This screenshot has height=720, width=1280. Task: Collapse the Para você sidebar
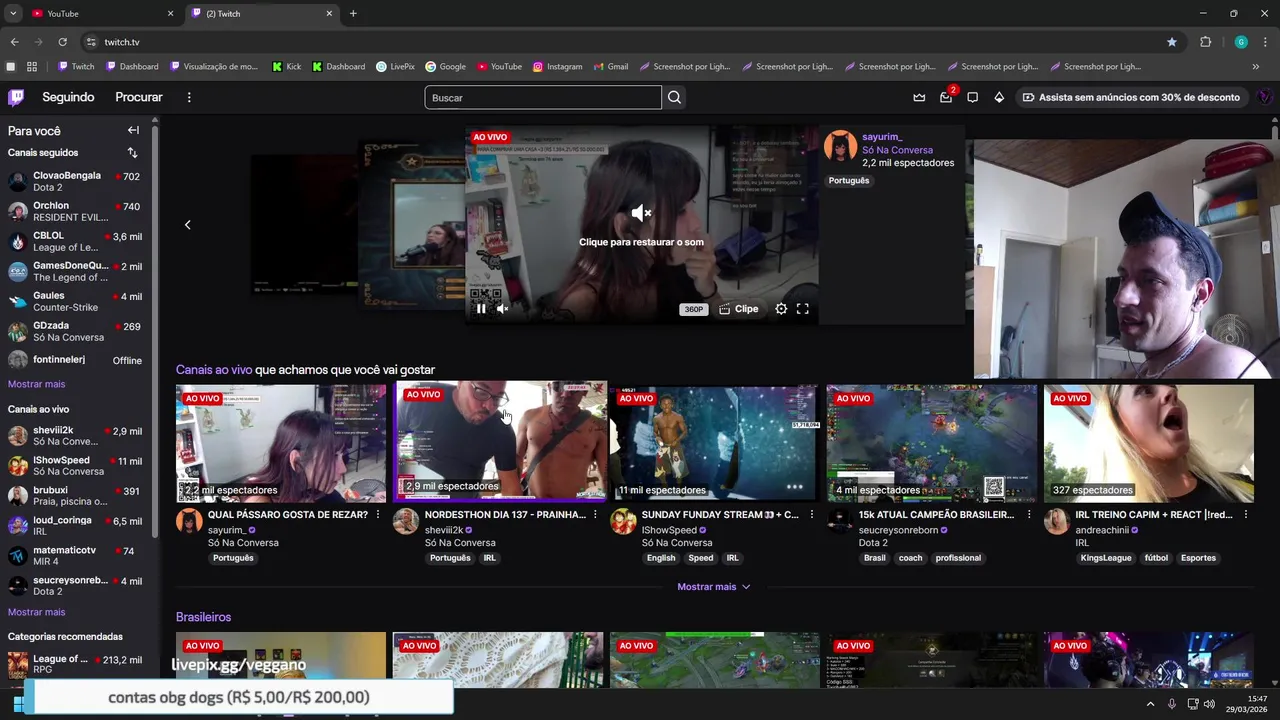[133, 130]
